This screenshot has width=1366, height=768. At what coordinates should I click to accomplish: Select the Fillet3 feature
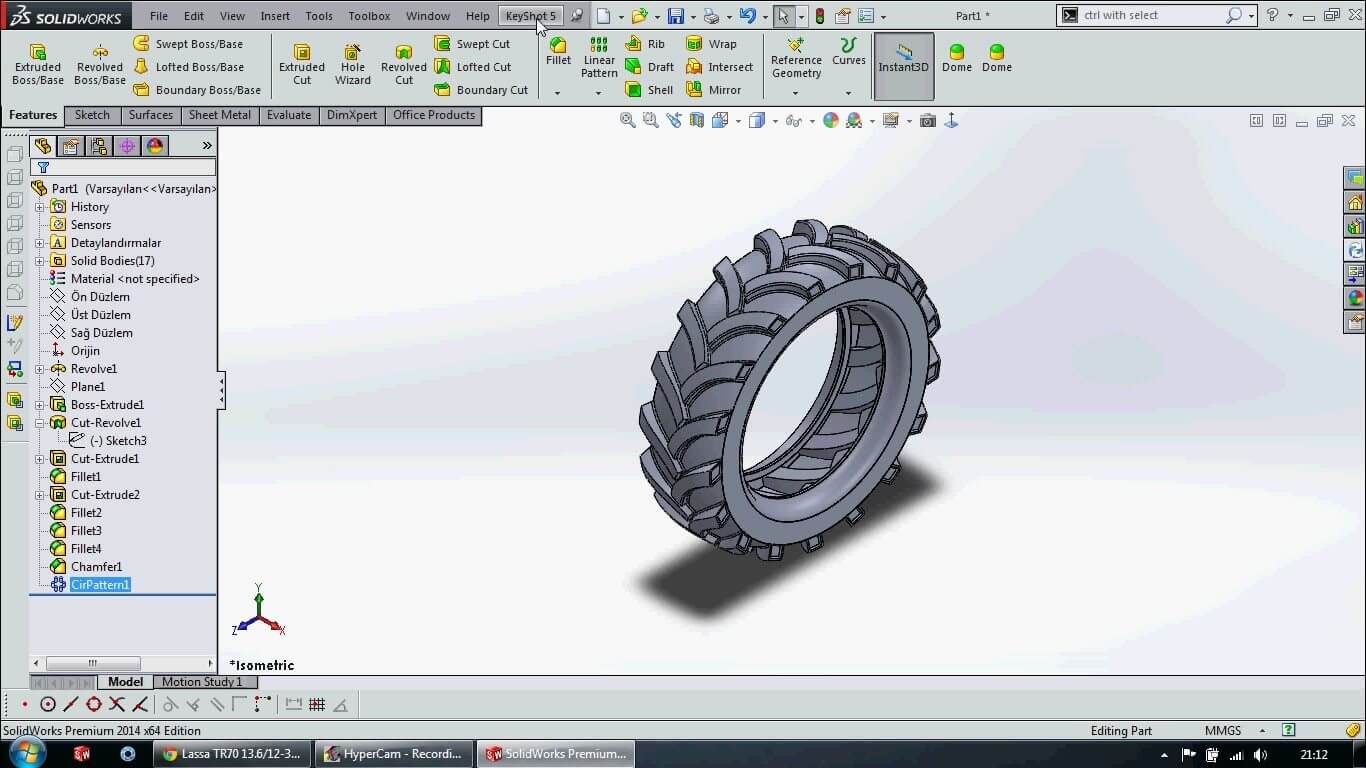coord(77,531)
